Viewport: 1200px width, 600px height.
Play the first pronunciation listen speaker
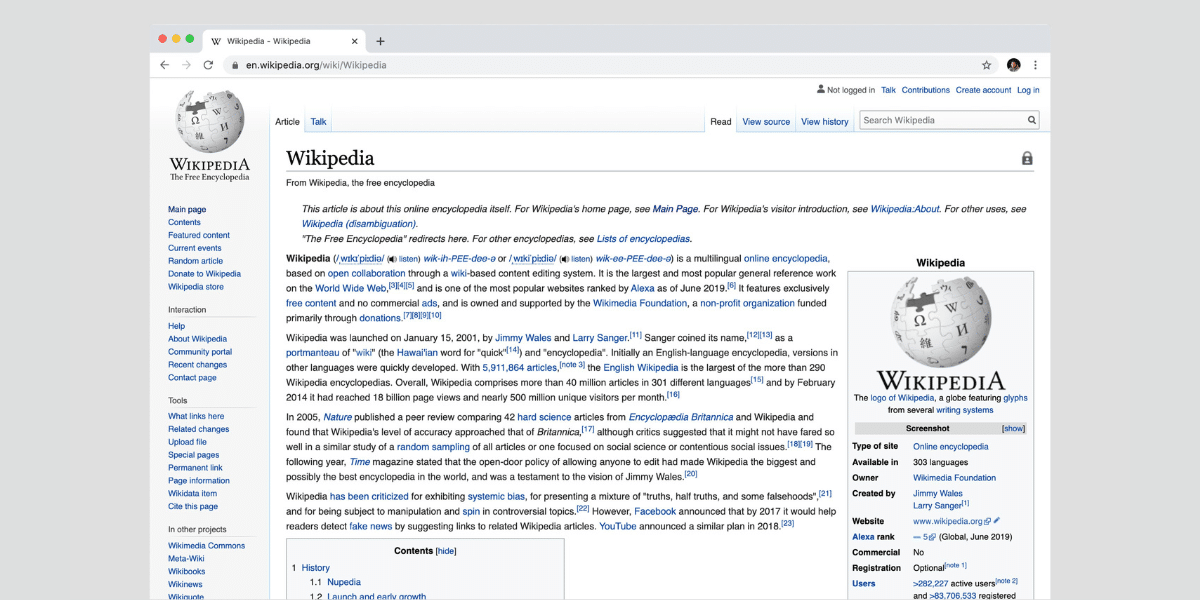click(x=392, y=259)
